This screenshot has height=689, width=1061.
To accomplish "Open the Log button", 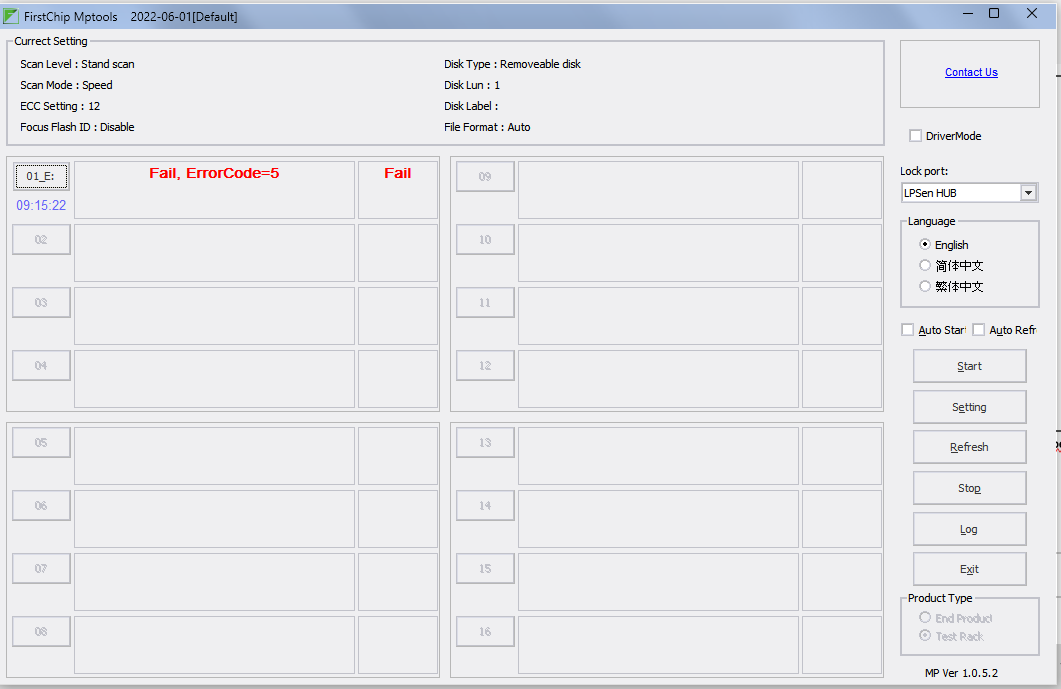I will pos(969,529).
